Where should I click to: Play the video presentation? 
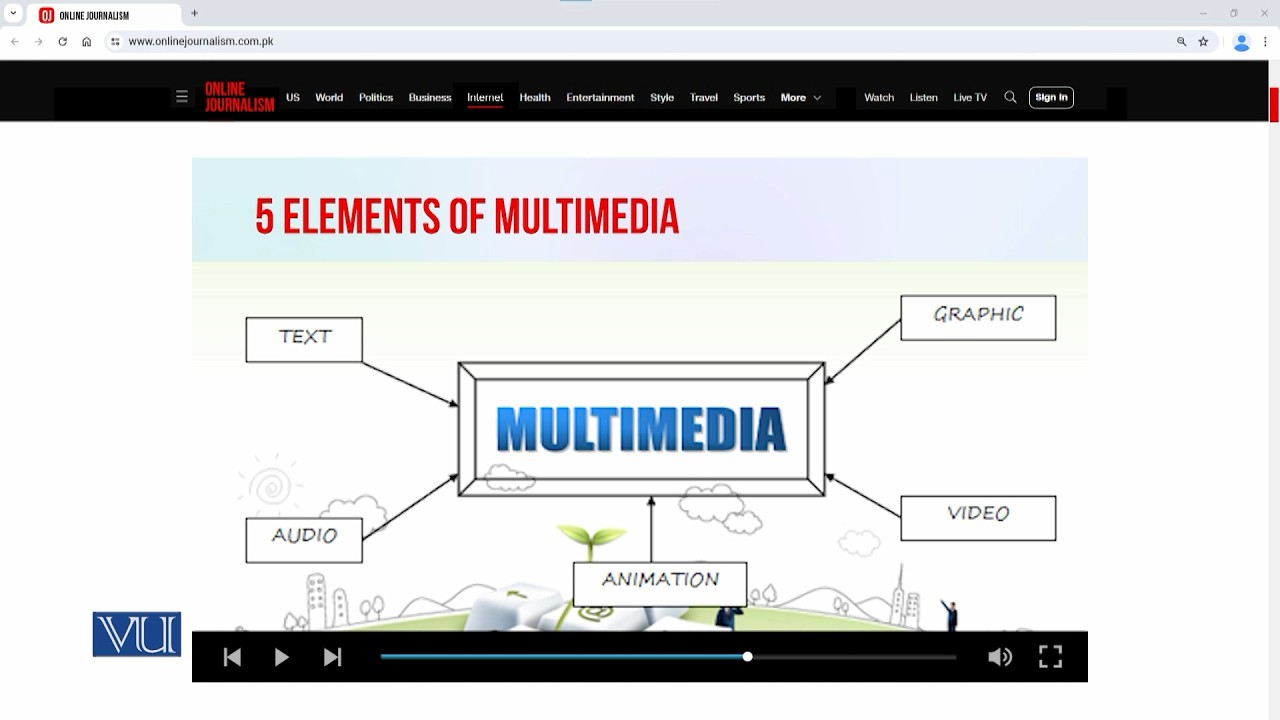(282, 657)
